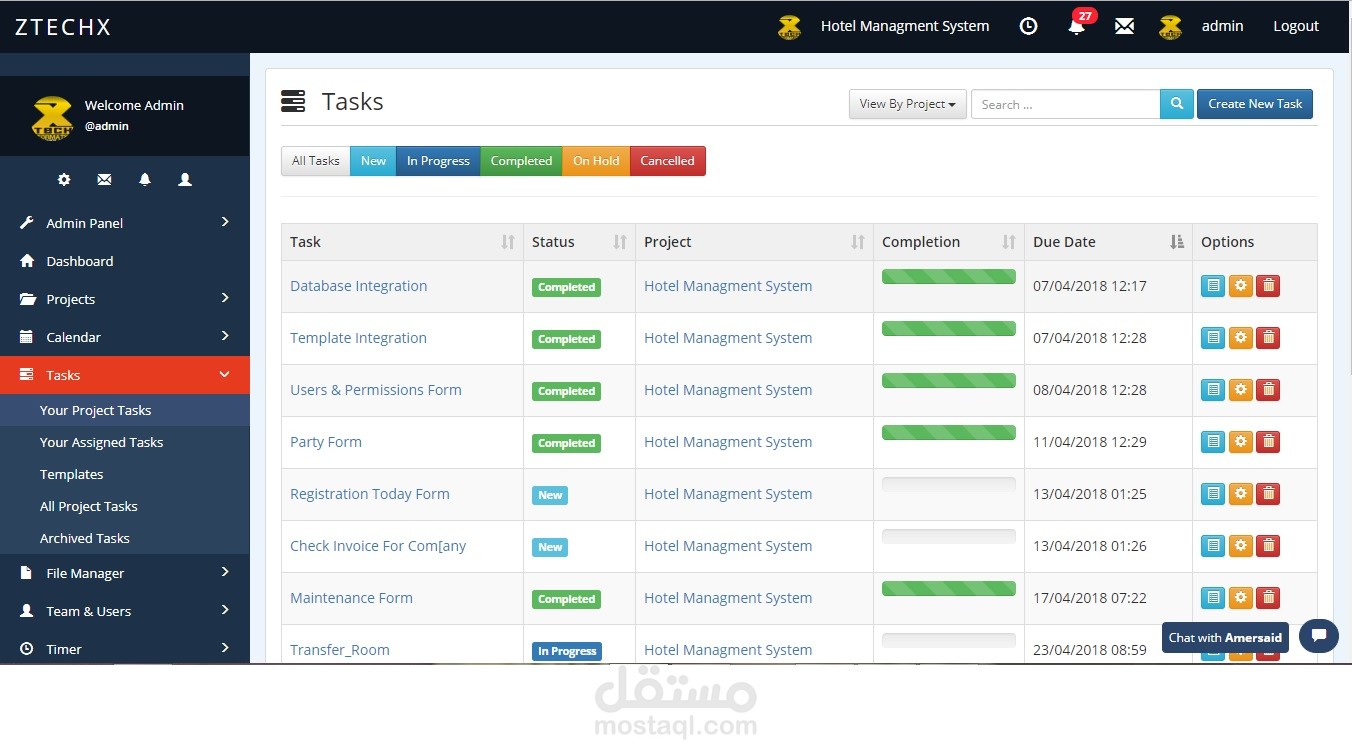Click the Create New Task button
This screenshot has width=1352, height=755.
[x=1255, y=104]
